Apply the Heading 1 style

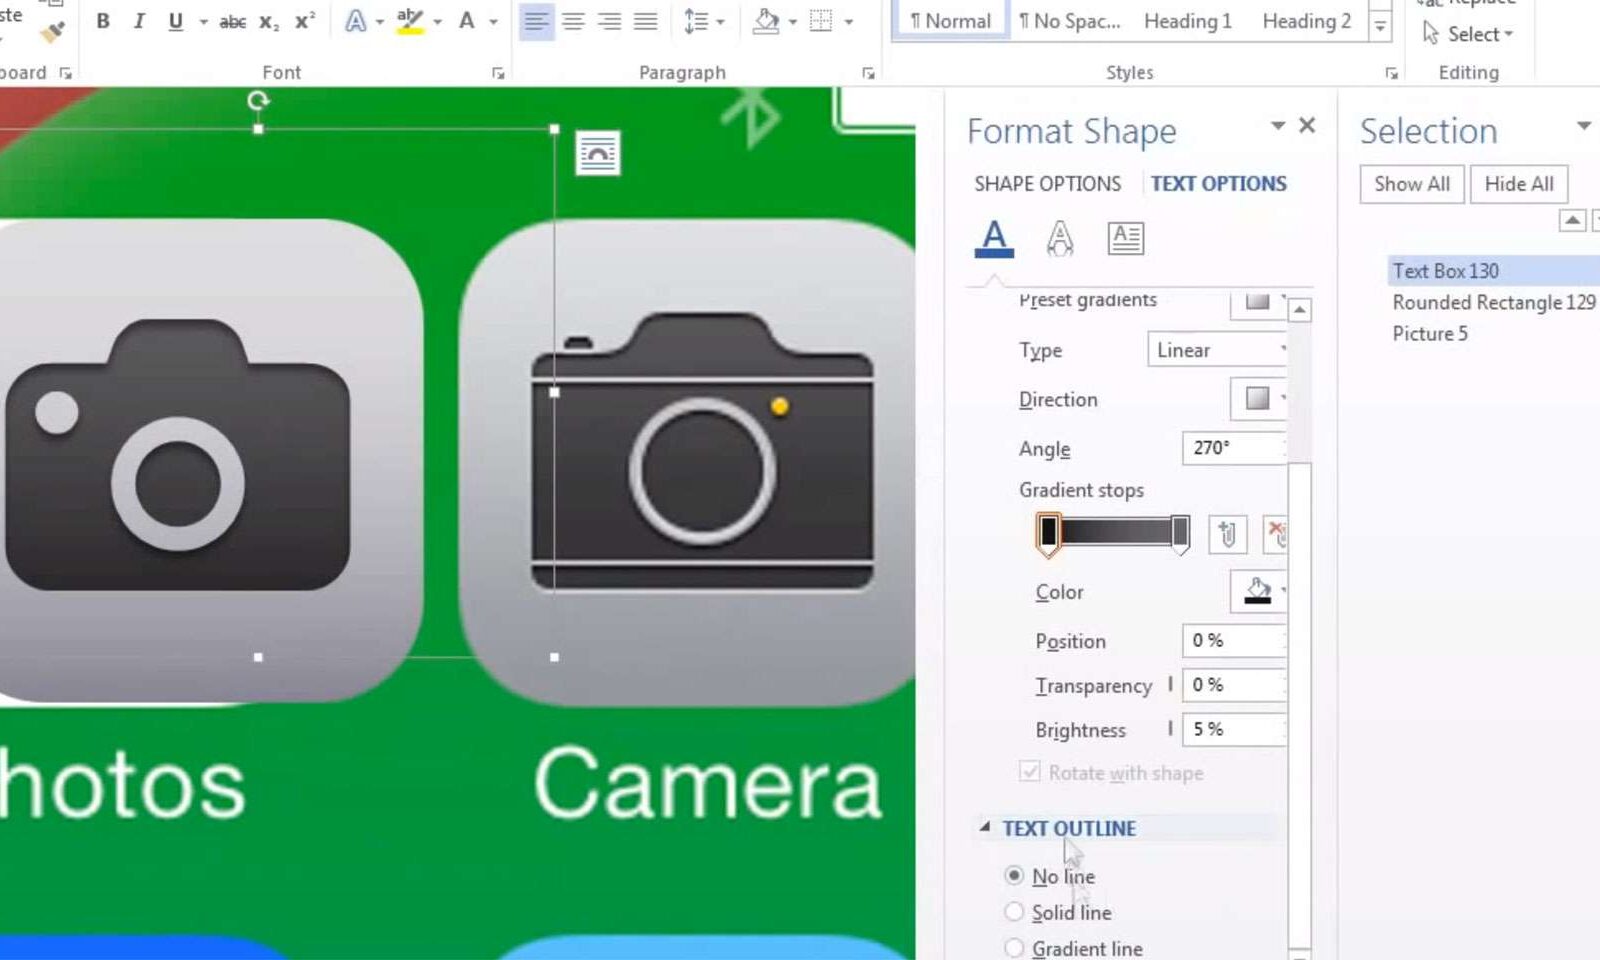point(1188,21)
